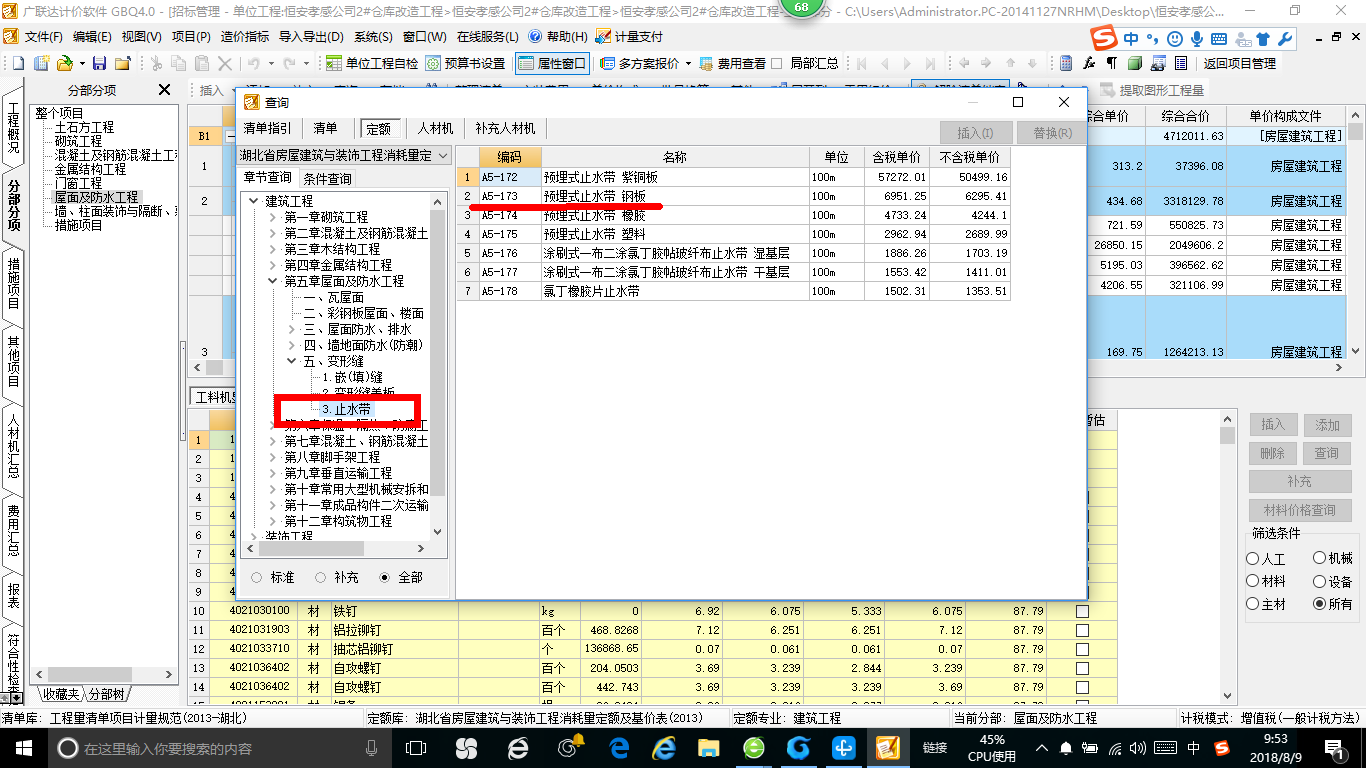1366x768 pixels.
Task: Check the 局部汇总 checkbox
Action: (x=777, y=63)
